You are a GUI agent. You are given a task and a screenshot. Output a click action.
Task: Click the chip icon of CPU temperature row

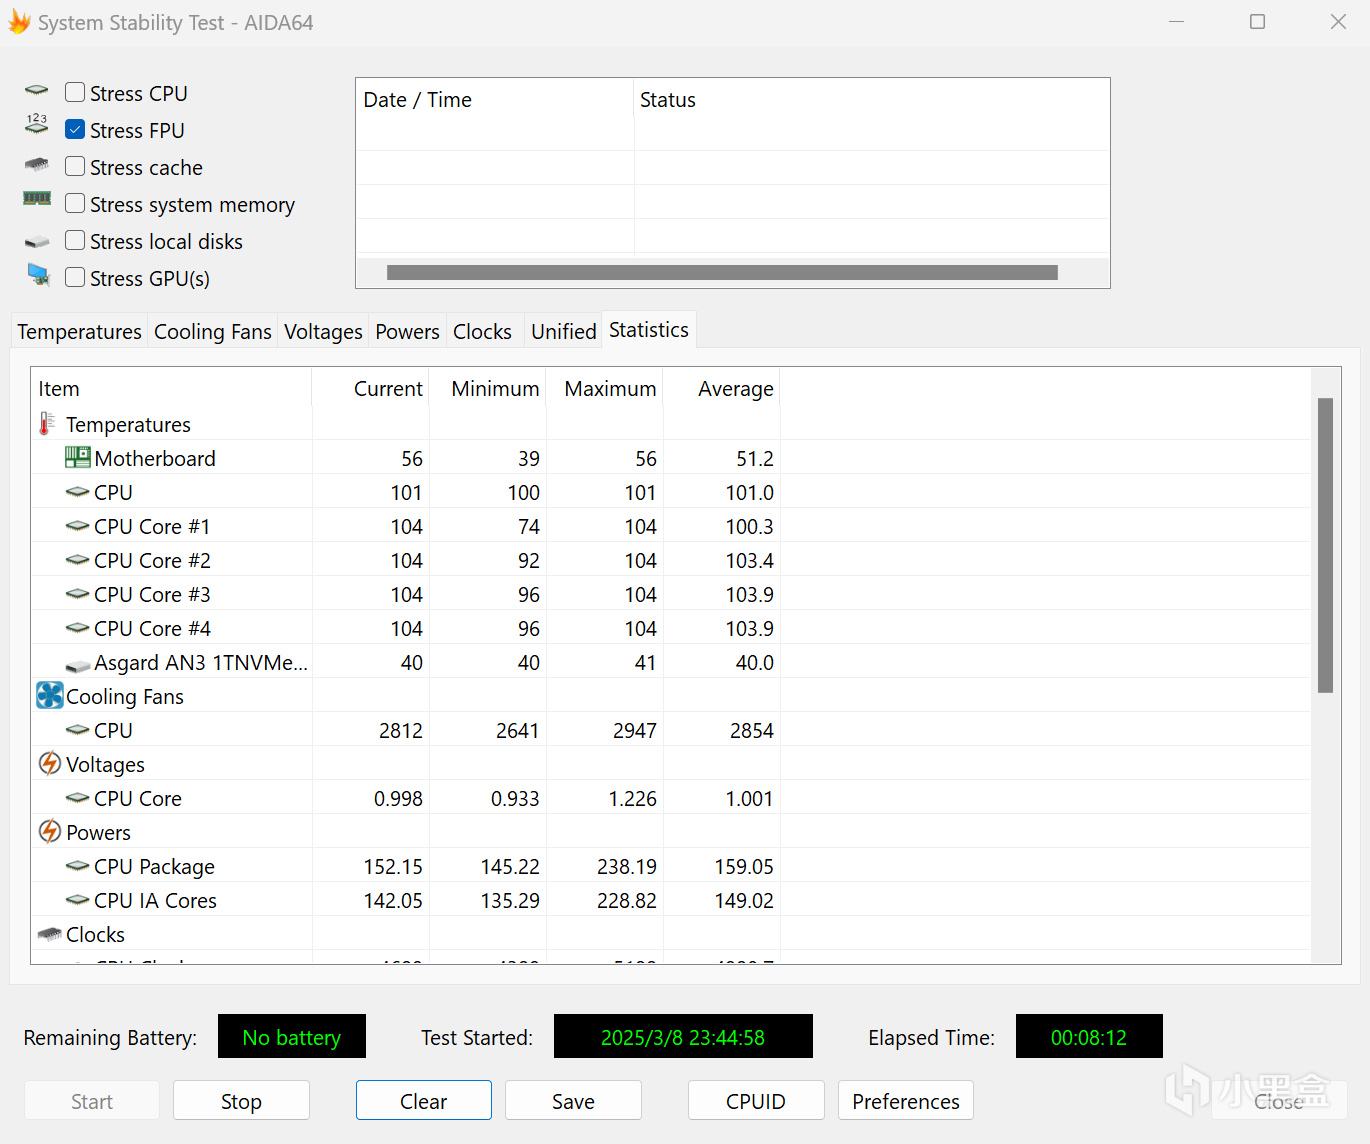tap(78, 492)
